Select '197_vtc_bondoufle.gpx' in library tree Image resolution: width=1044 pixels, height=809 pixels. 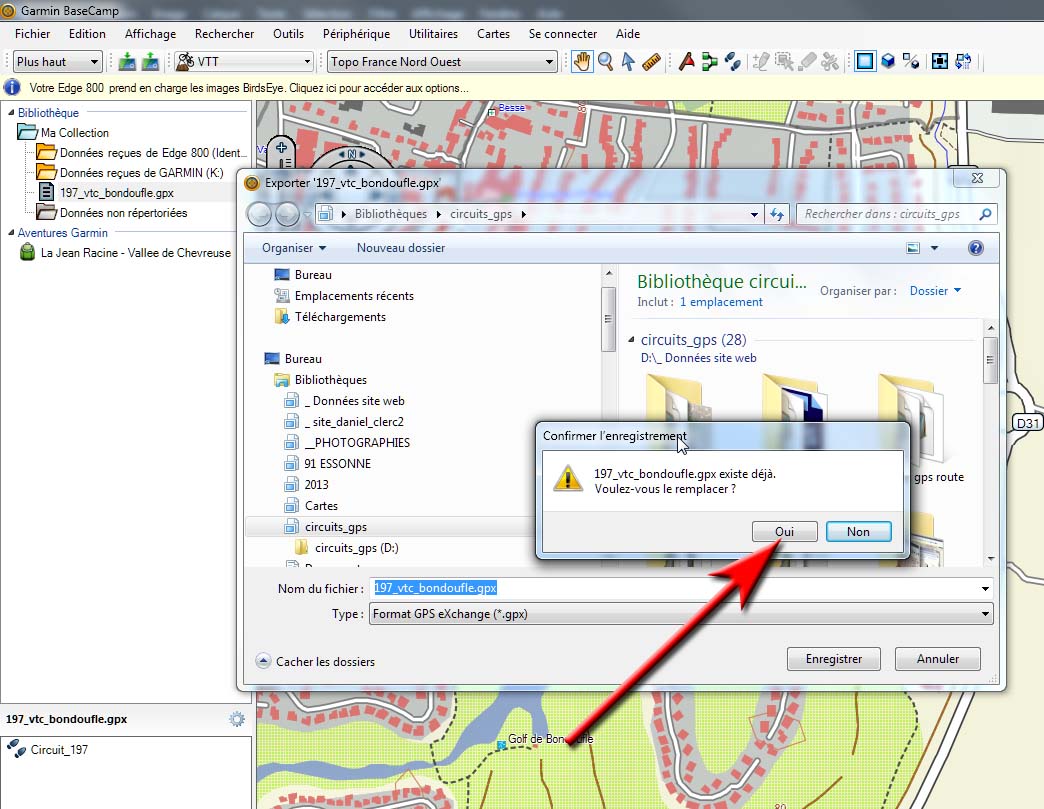tap(117, 192)
